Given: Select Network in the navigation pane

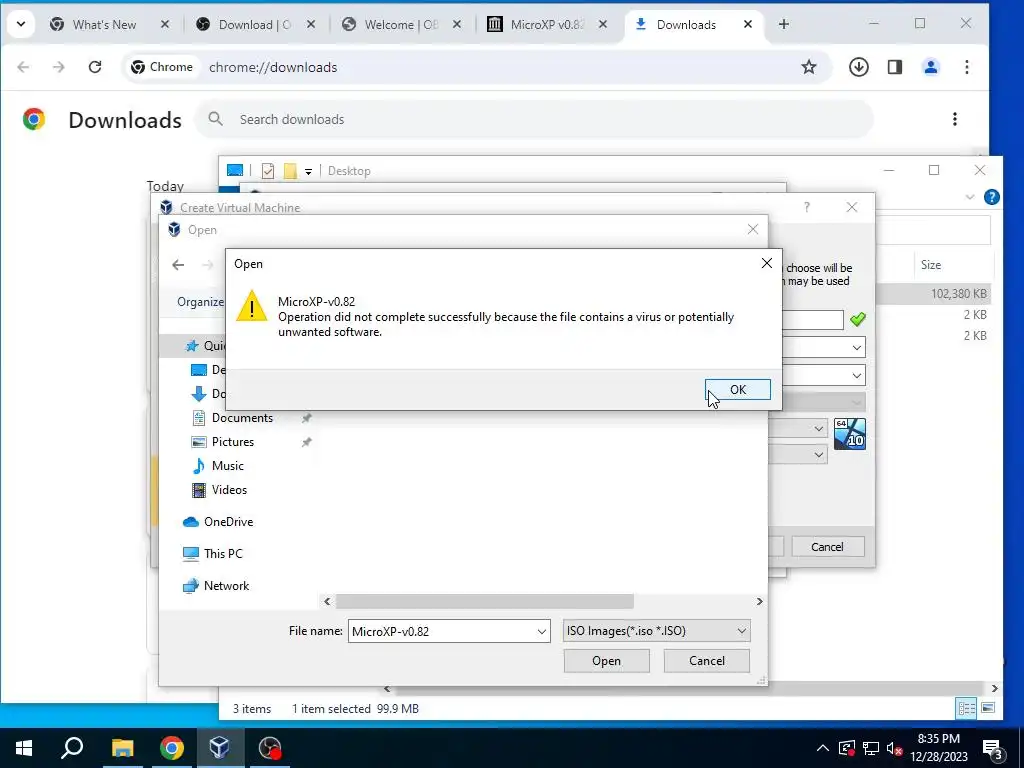Looking at the screenshot, I should (226, 586).
